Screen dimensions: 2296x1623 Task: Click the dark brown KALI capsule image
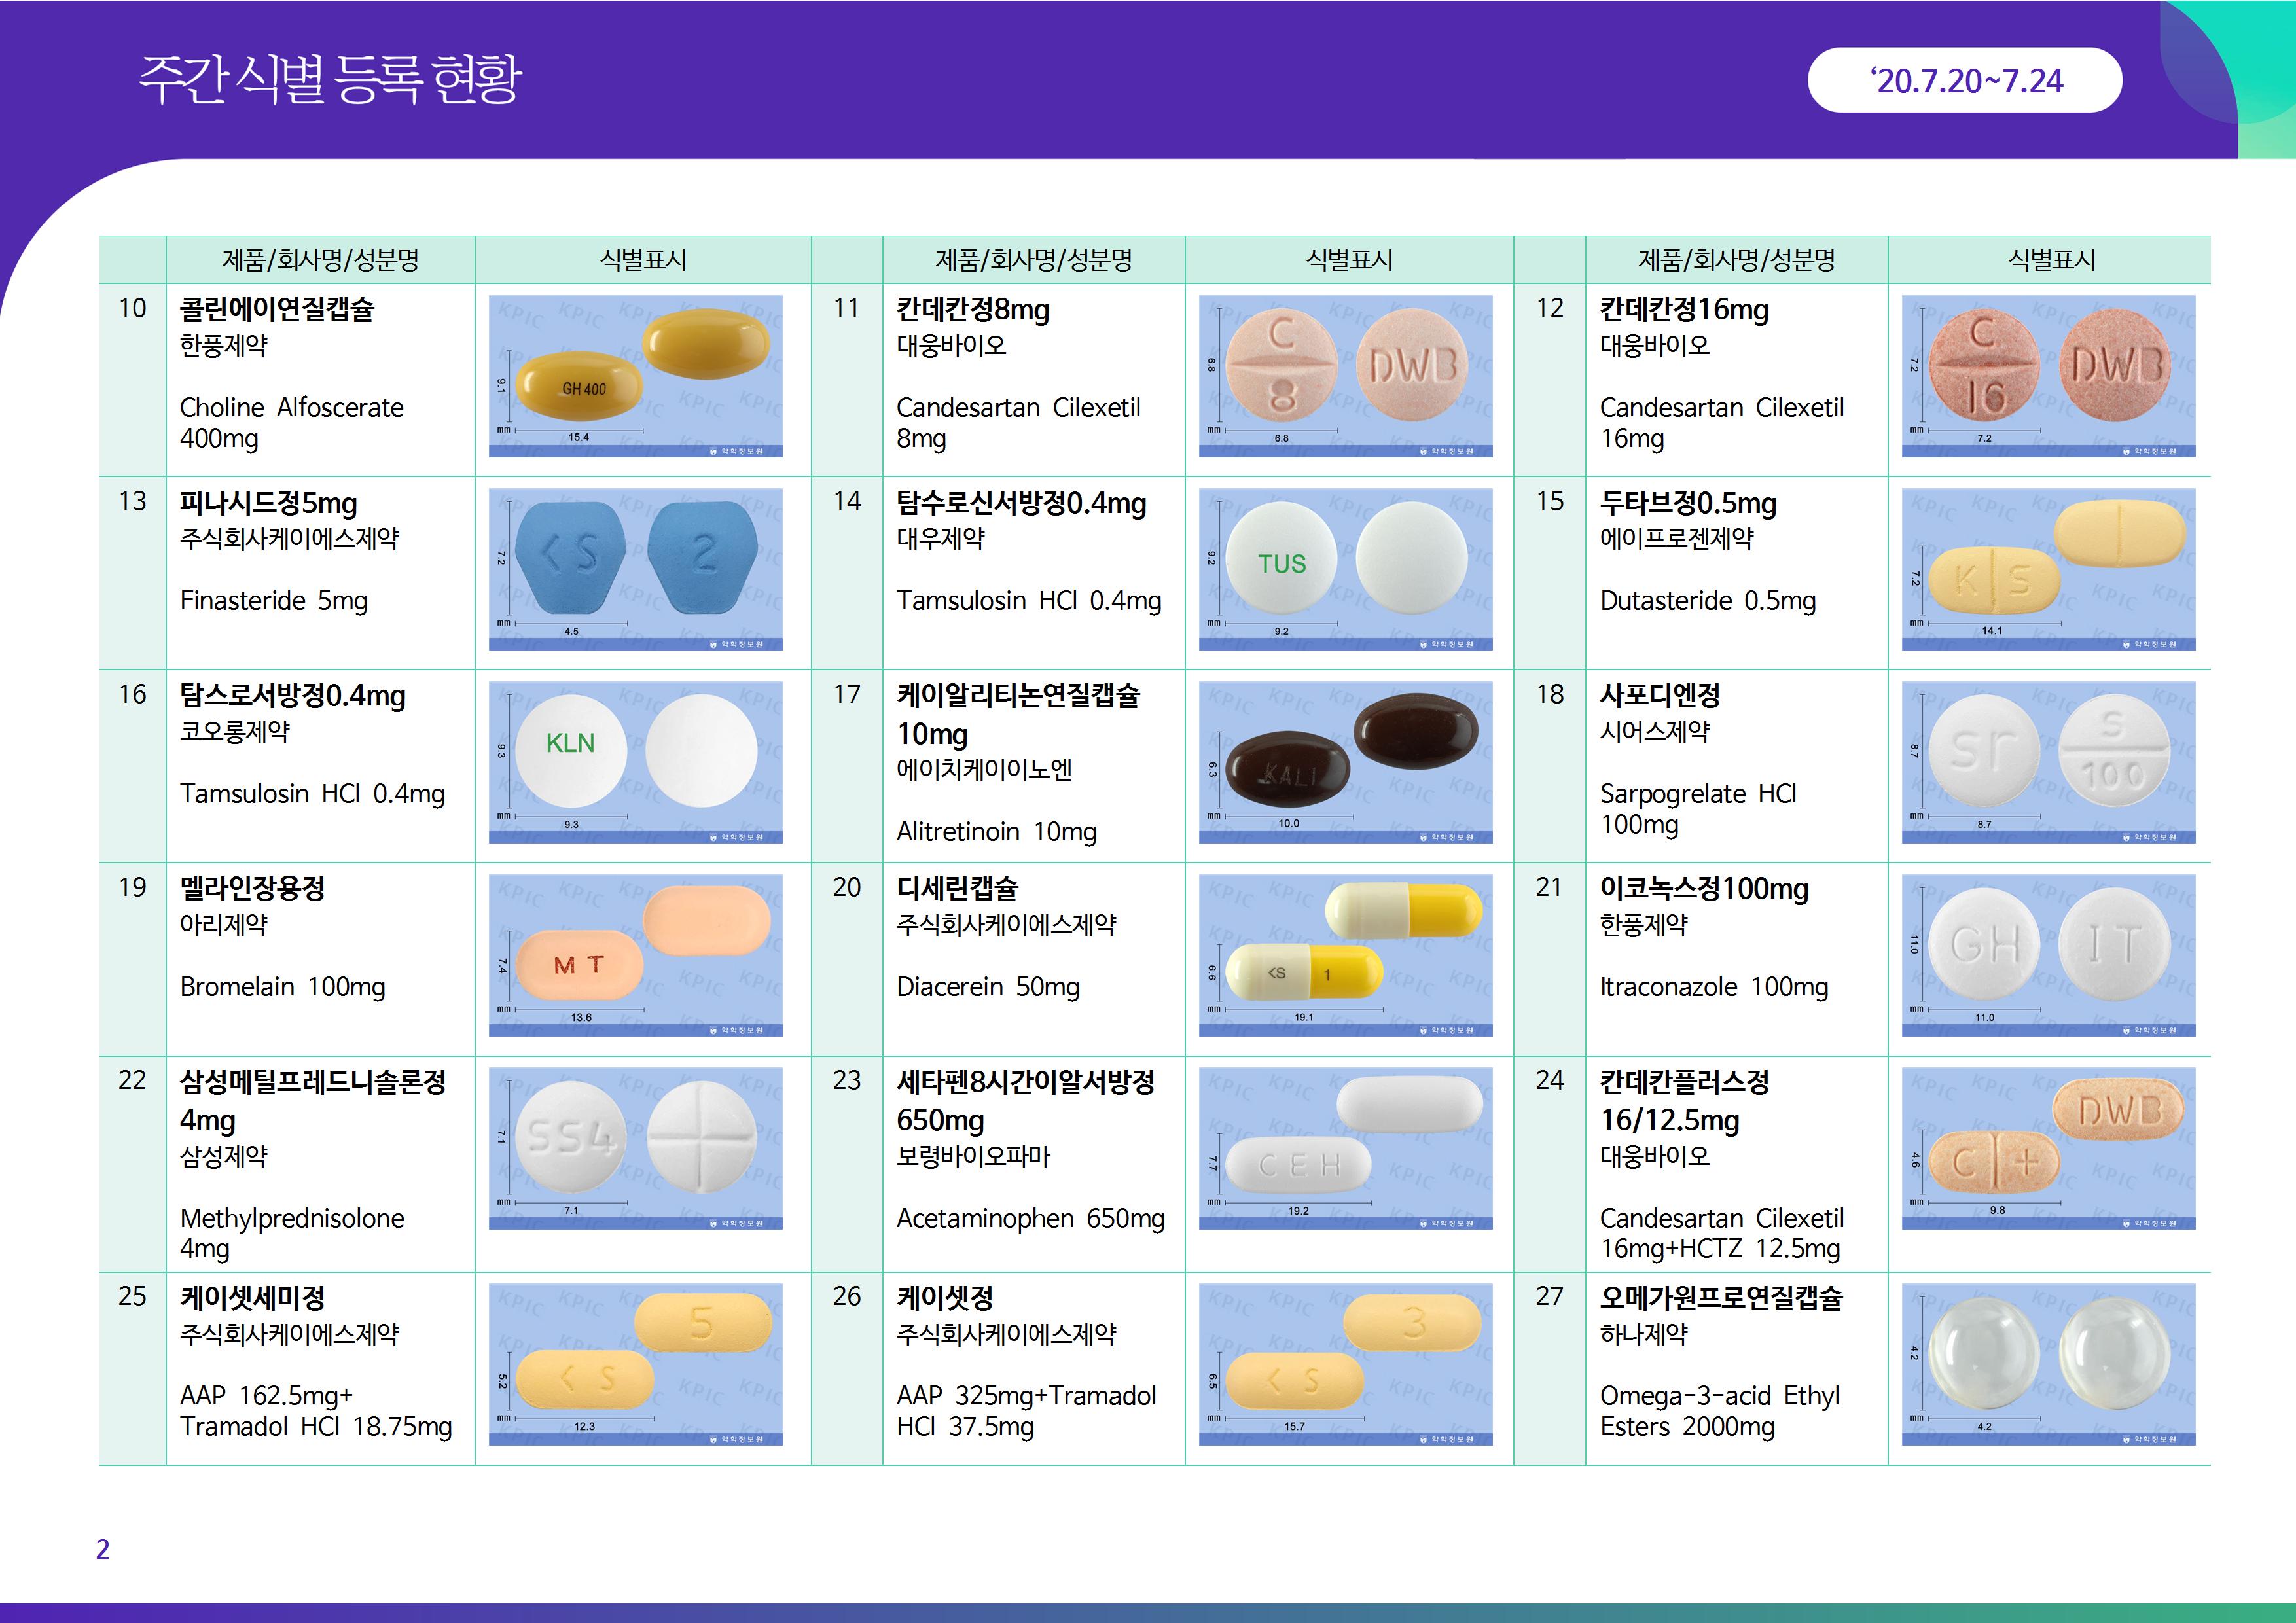1345,762
